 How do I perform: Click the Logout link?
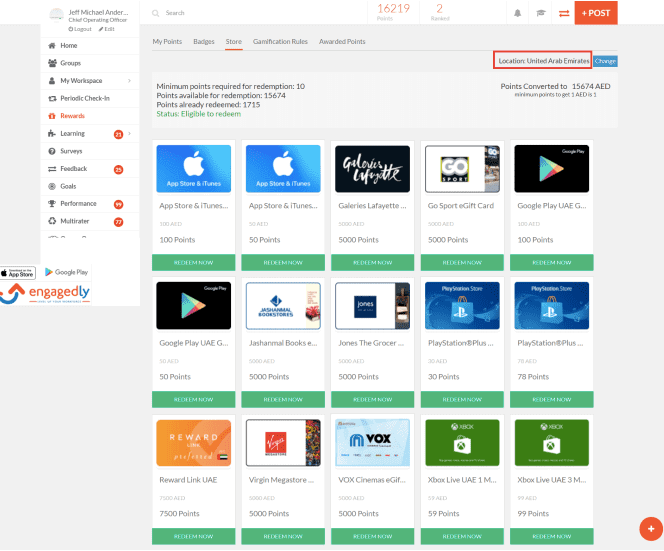80,29
